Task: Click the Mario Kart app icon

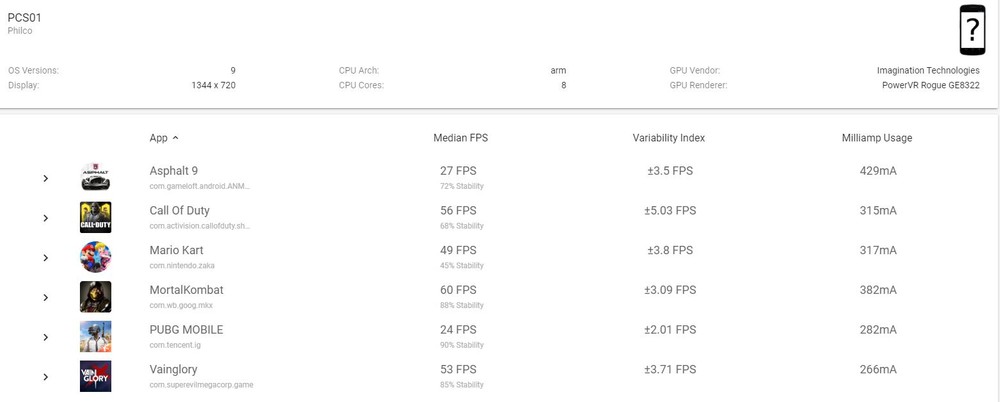Action: [x=95, y=257]
